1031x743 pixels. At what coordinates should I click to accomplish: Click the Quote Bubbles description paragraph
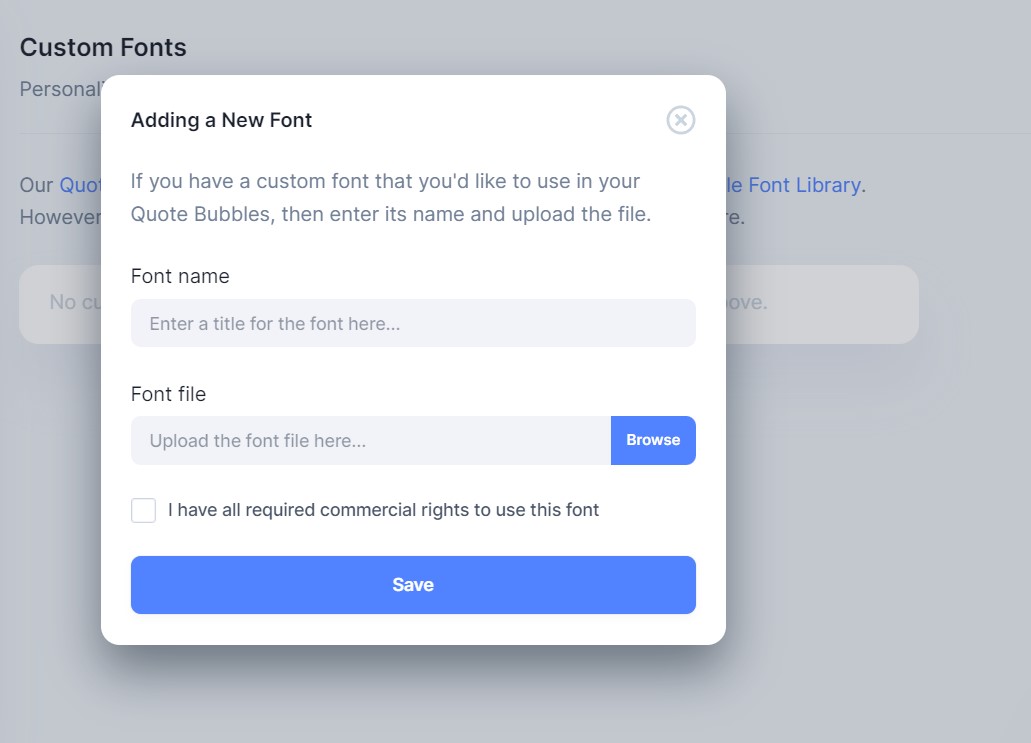pos(391,197)
